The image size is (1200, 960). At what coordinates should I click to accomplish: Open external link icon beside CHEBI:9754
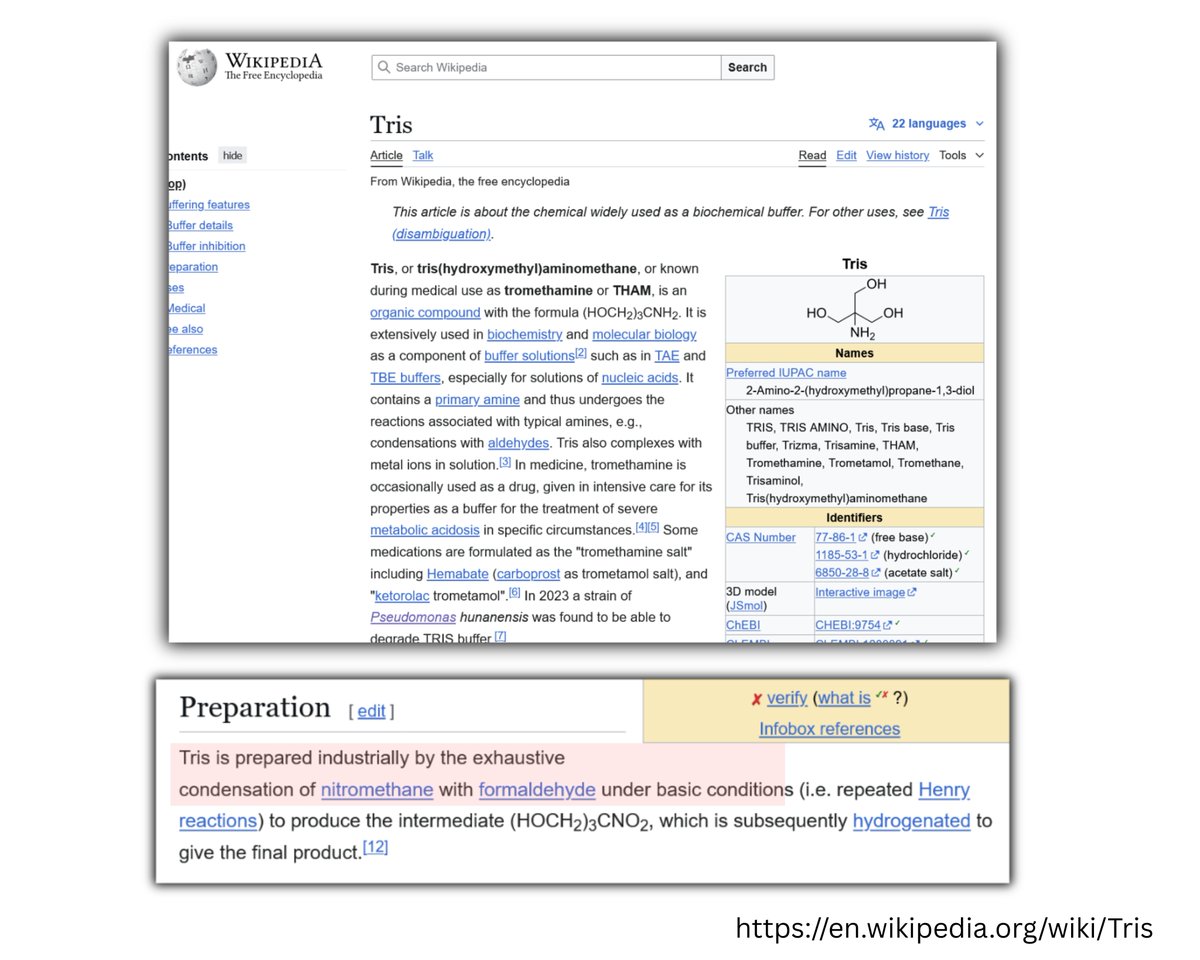(x=885, y=625)
